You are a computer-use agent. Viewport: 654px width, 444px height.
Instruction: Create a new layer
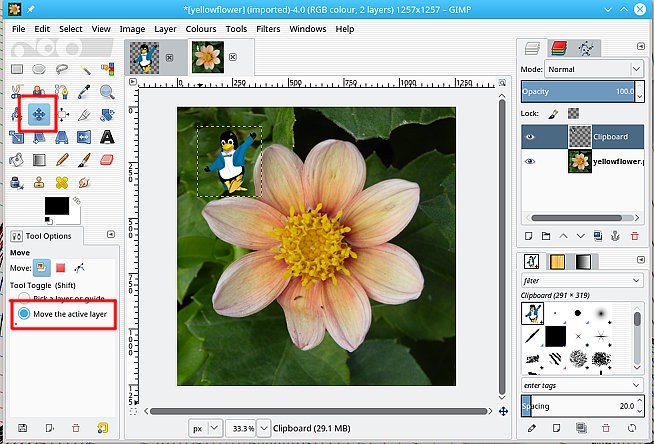(528, 236)
